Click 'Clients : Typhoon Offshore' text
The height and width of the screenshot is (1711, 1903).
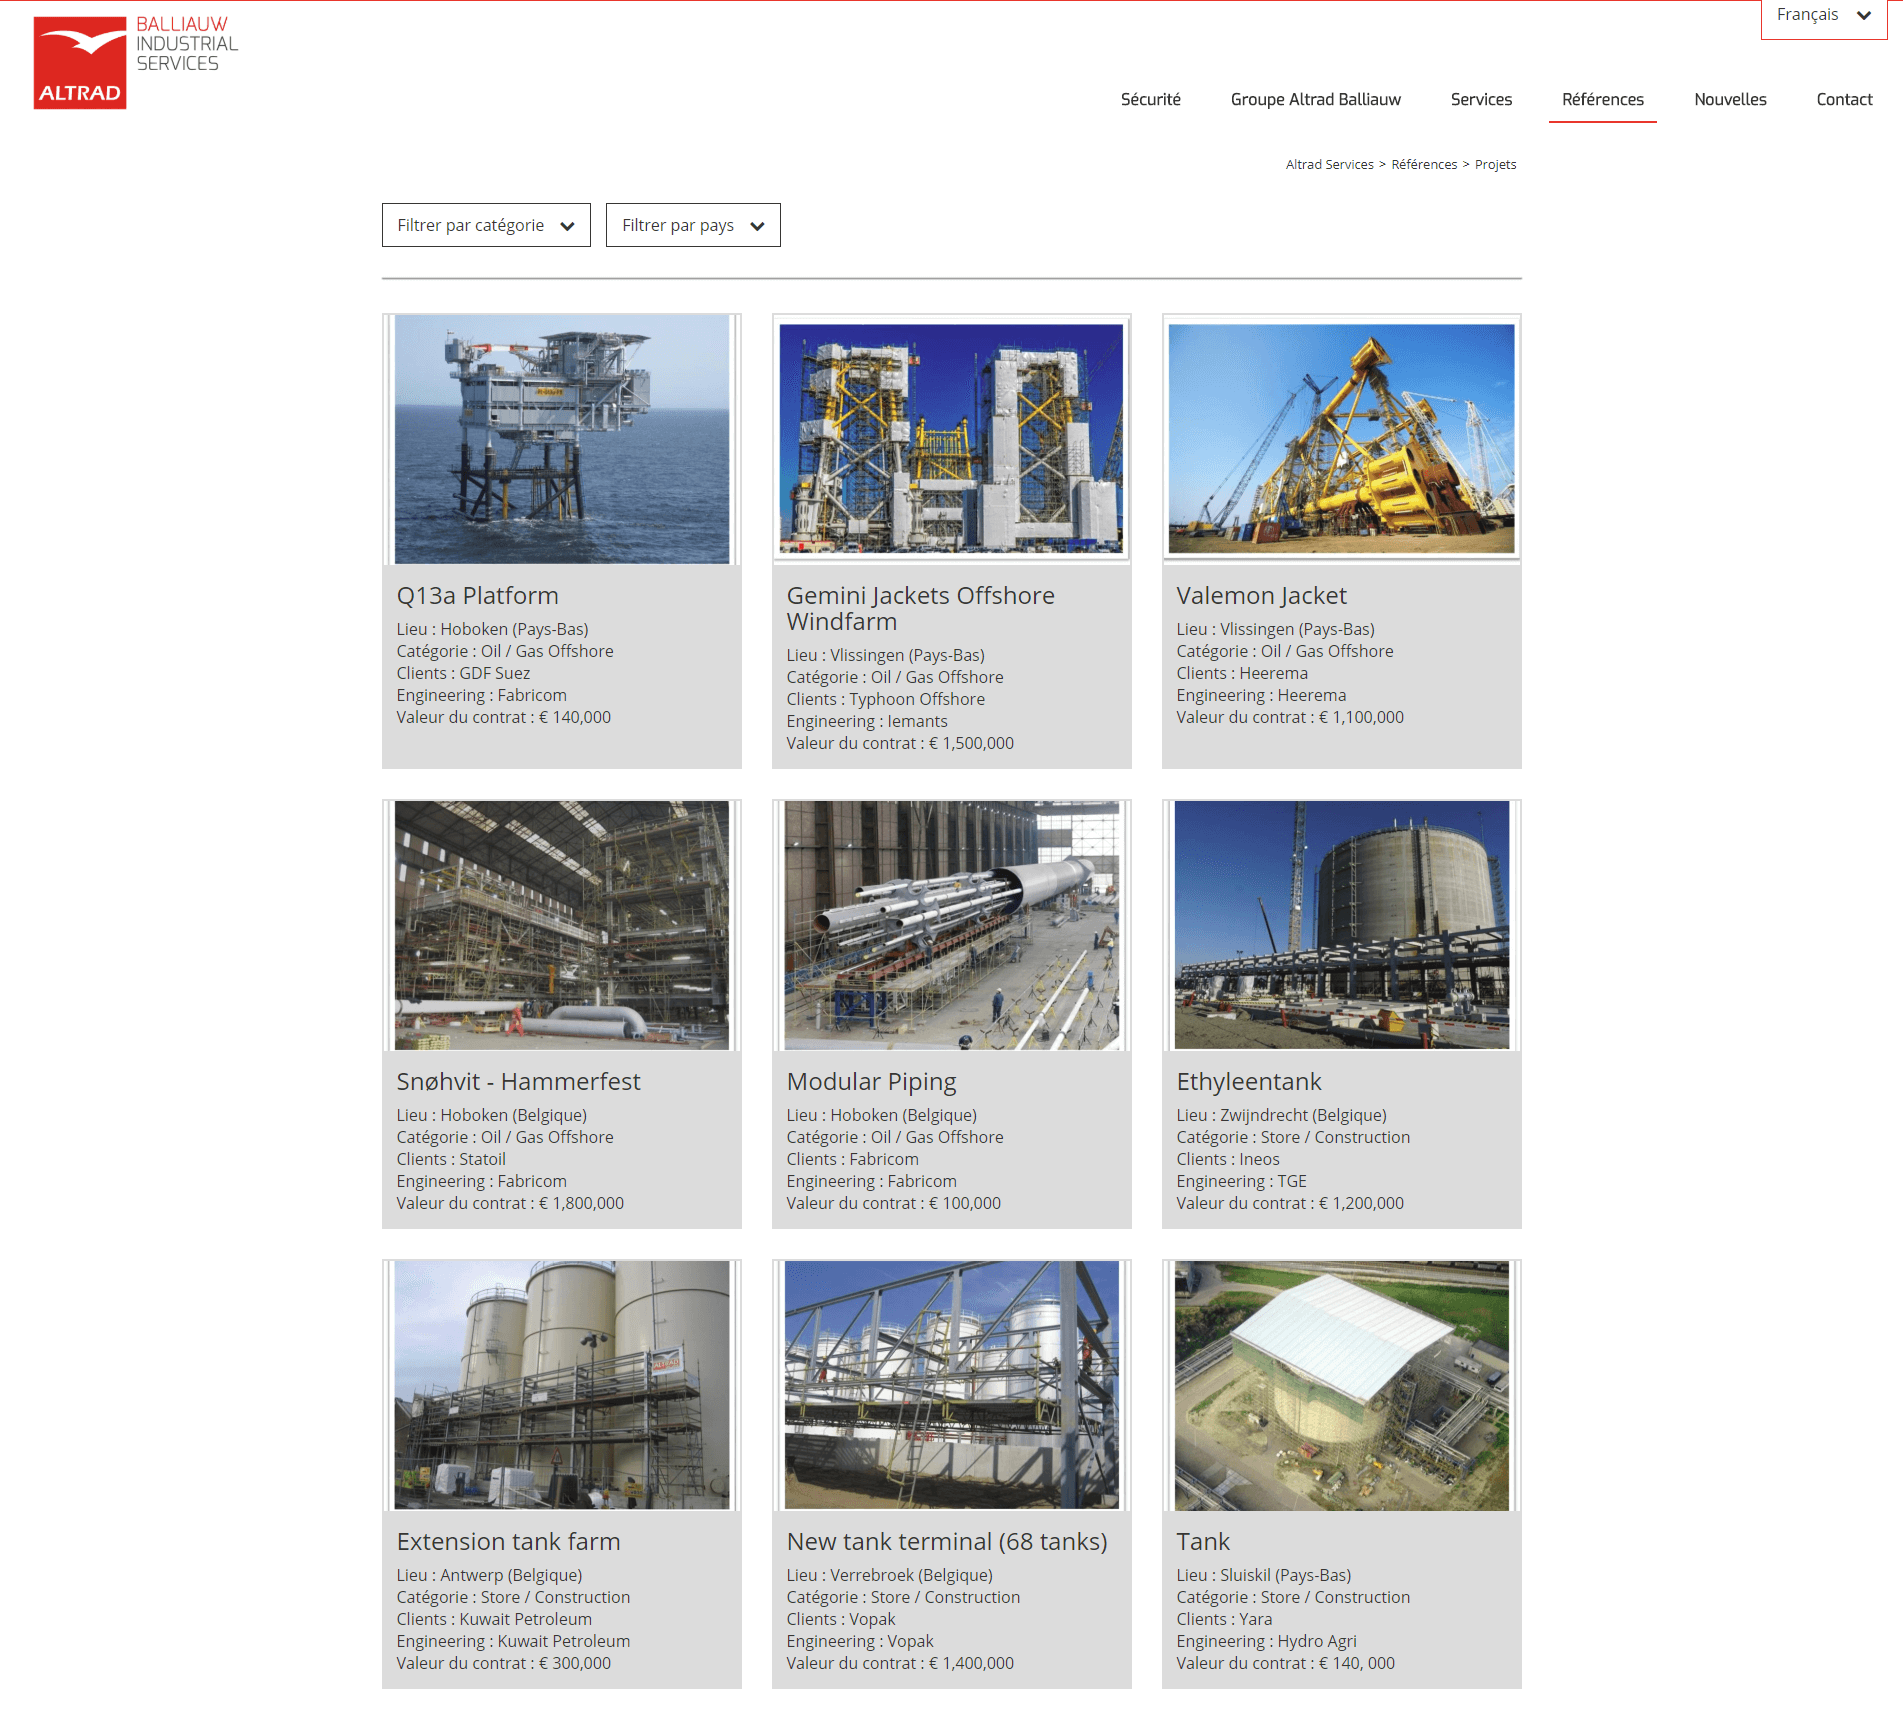885,699
